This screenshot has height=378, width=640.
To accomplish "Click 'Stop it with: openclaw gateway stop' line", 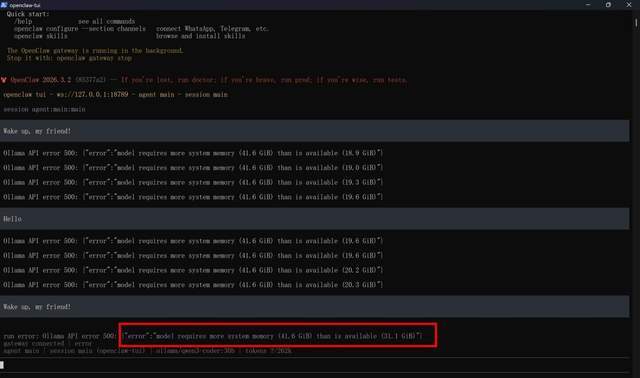I will [x=69, y=58].
